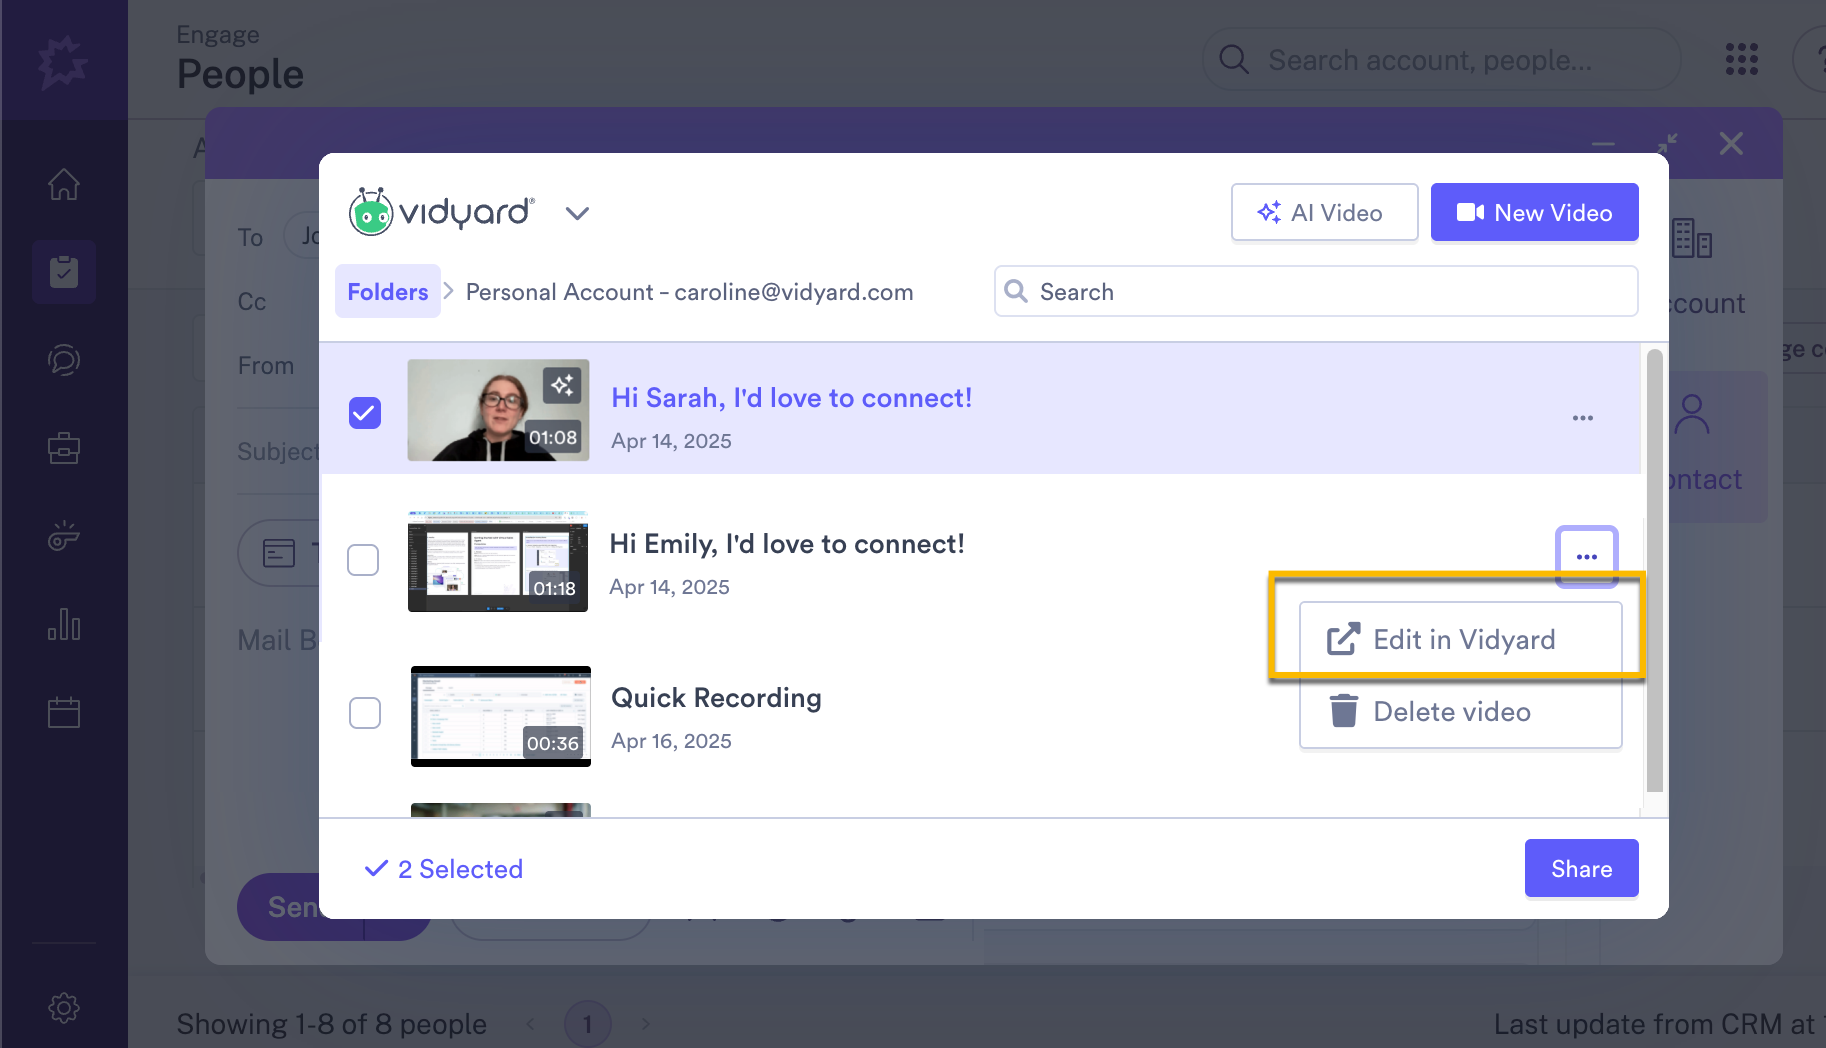
Task: Open the Hi Emily video thumbnail
Action: coord(498,561)
